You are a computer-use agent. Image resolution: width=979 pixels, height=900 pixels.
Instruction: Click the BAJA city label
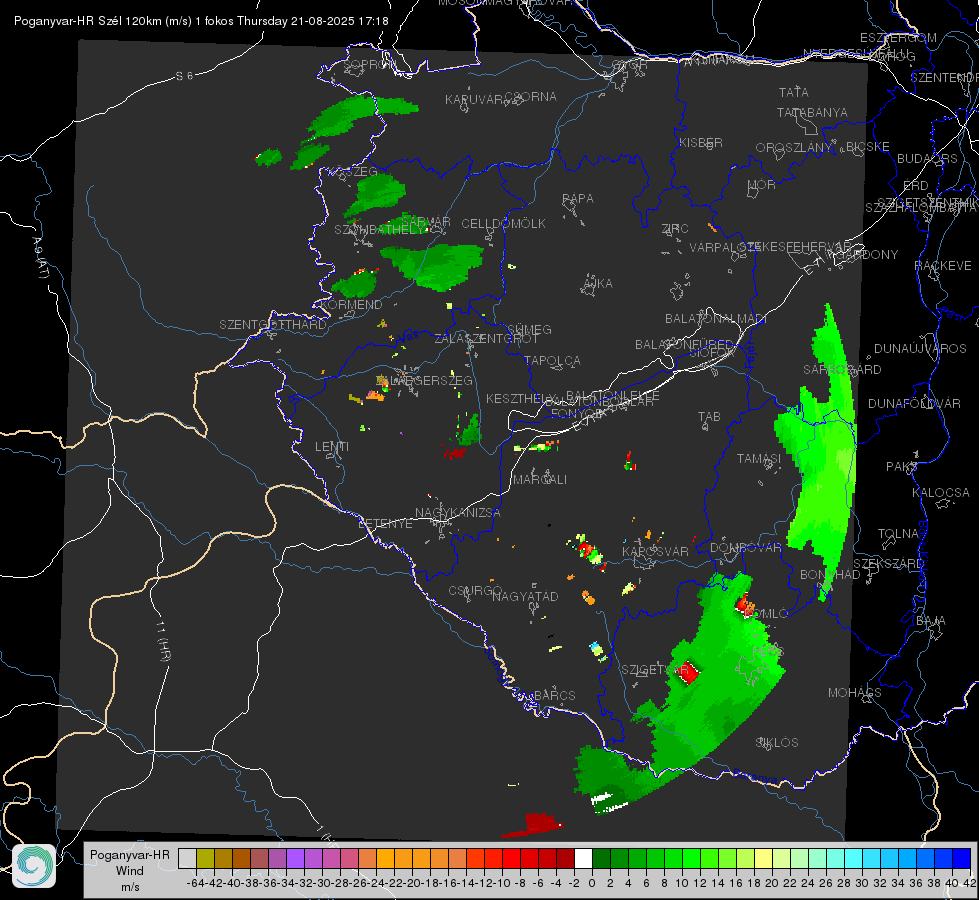pyautogui.click(x=931, y=621)
